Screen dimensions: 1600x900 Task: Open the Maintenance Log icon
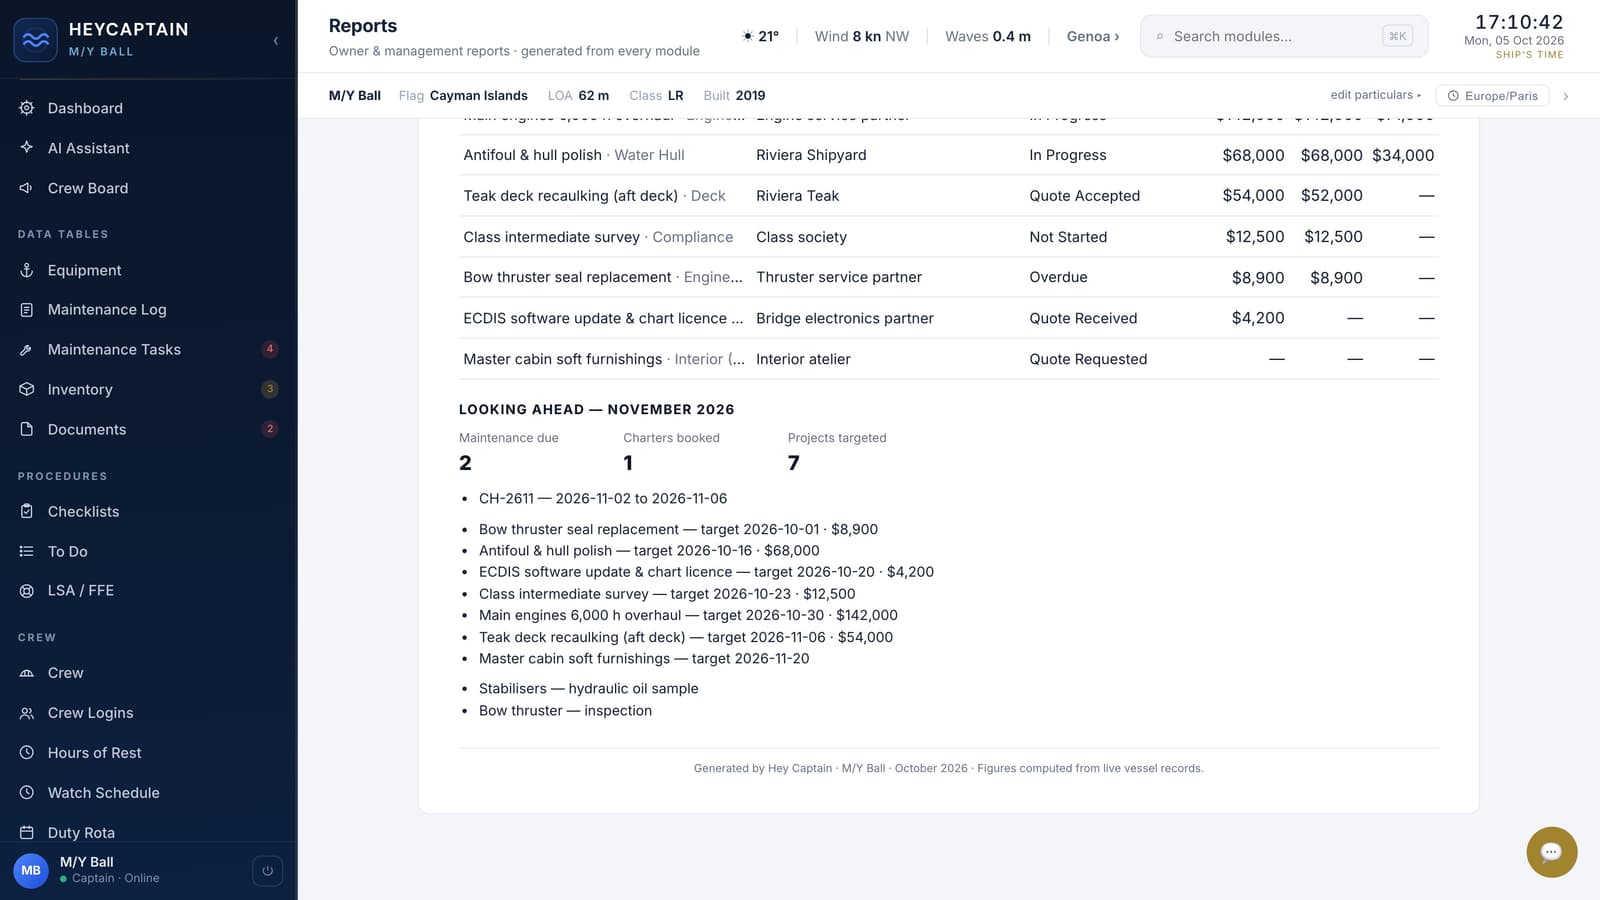27,310
